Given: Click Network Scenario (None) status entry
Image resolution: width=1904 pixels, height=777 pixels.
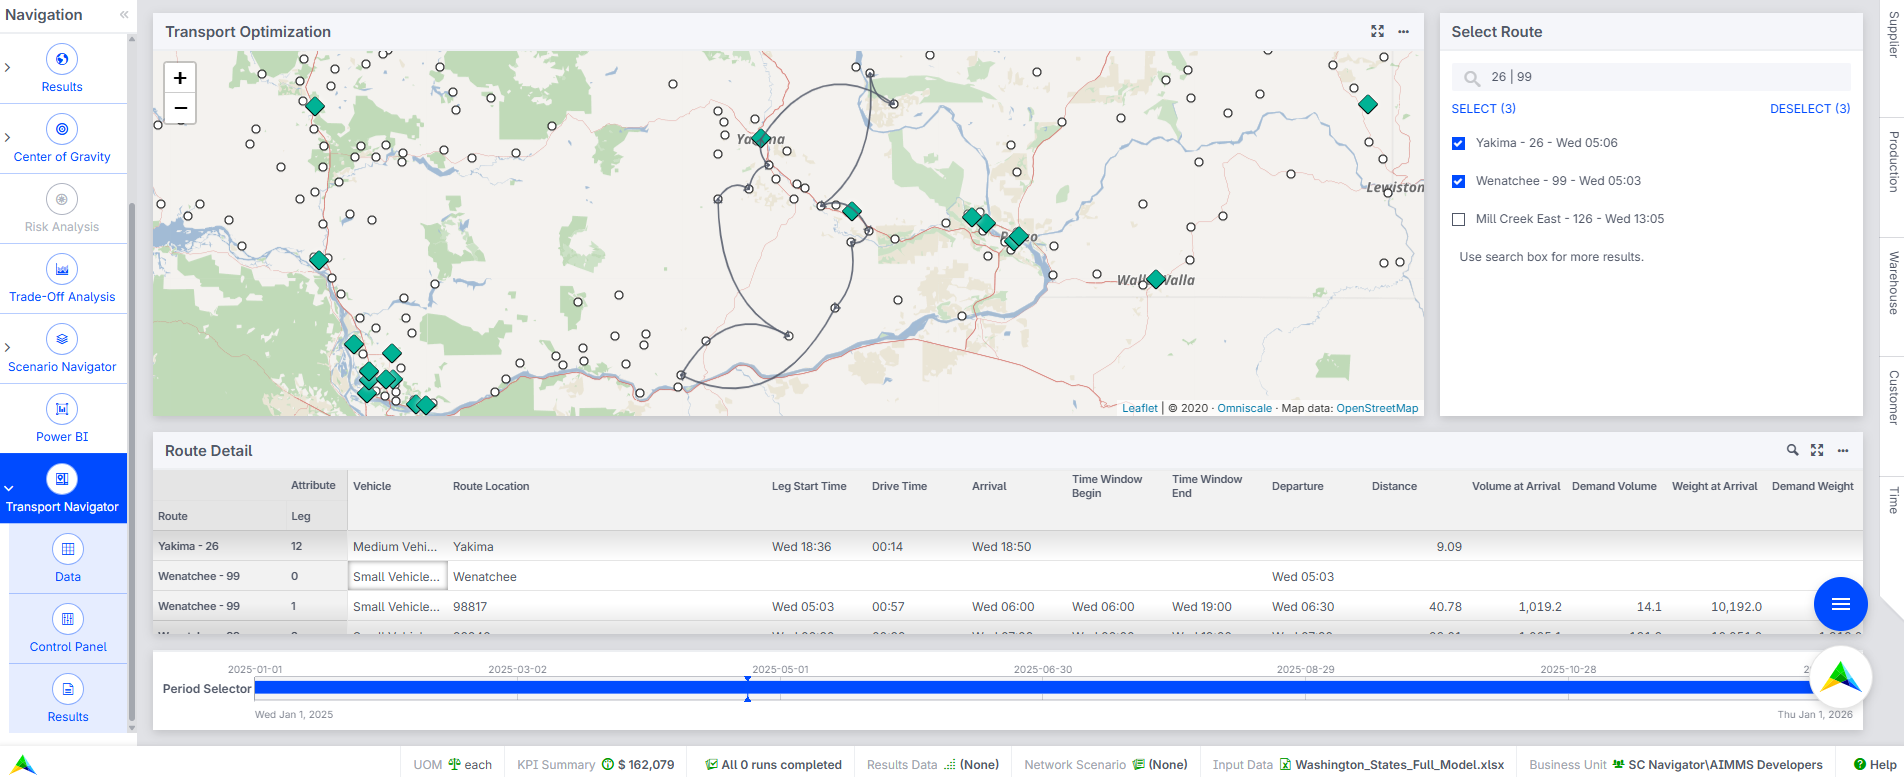Looking at the screenshot, I should coord(1106,765).
